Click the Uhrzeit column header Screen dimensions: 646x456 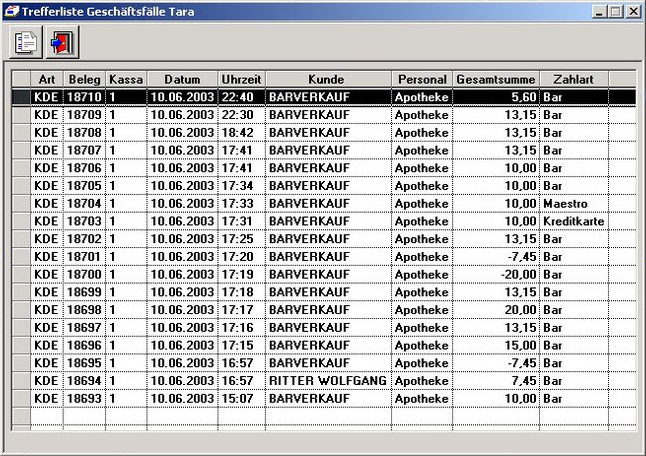(x=241, y=79)
